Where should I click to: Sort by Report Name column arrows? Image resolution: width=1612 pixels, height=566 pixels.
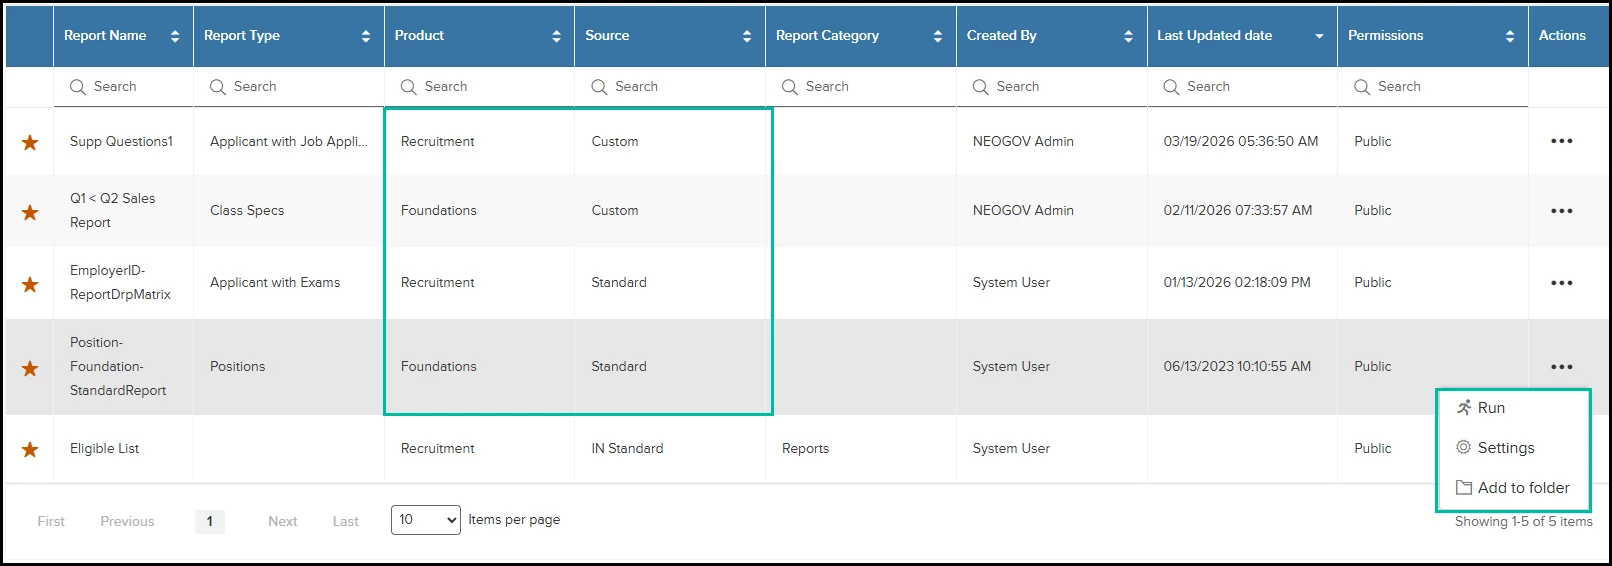click(175, 36)
